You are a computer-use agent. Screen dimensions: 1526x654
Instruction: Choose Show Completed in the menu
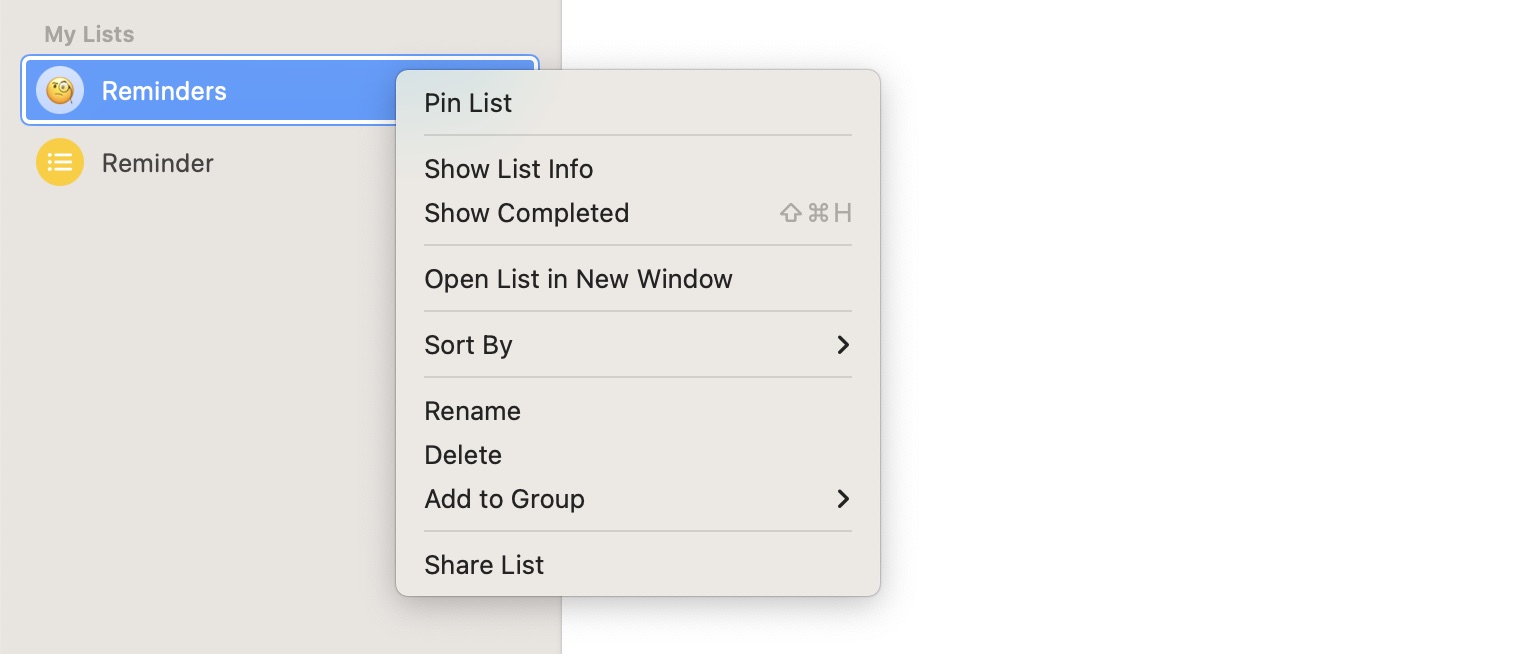point(638,213)
